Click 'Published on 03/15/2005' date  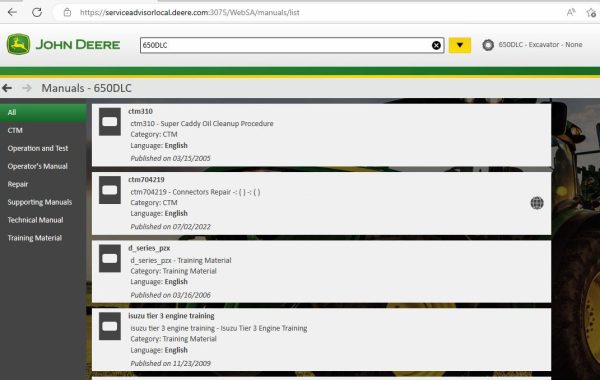(x=170, y=158)
